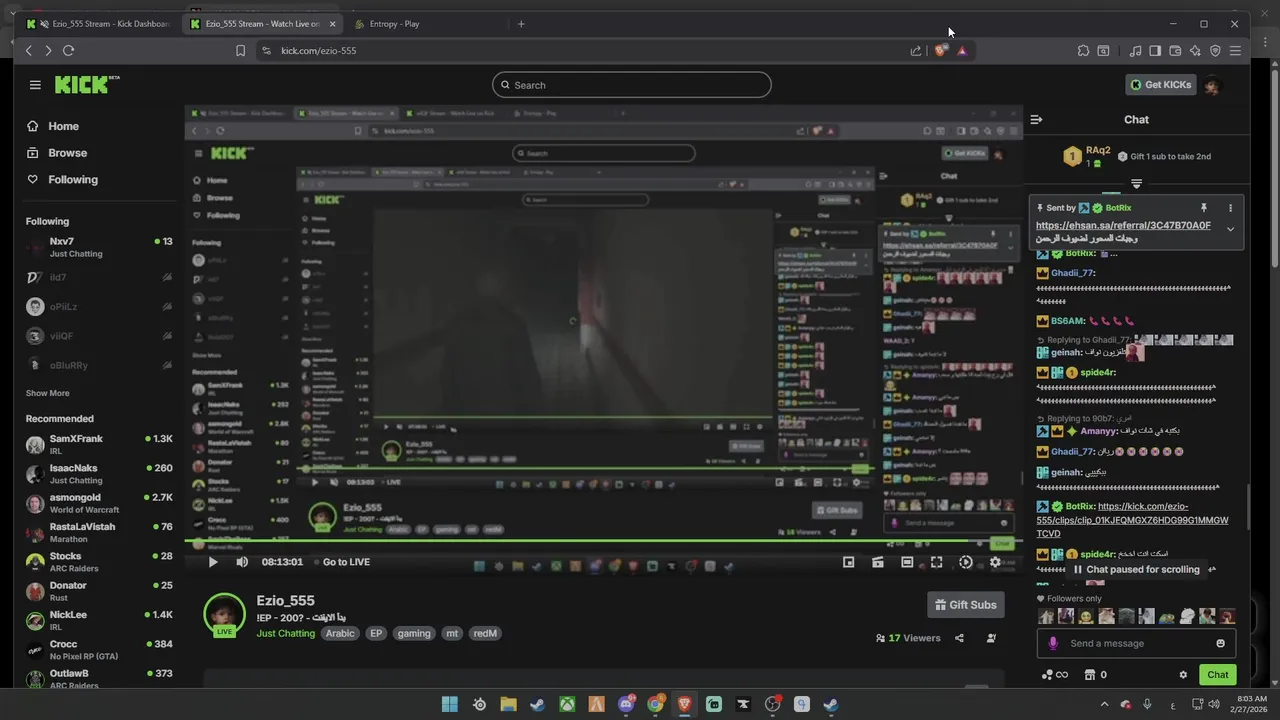Toggle the browser sidebar panel
The image size is (1280, 720).
pos(1154,50)
